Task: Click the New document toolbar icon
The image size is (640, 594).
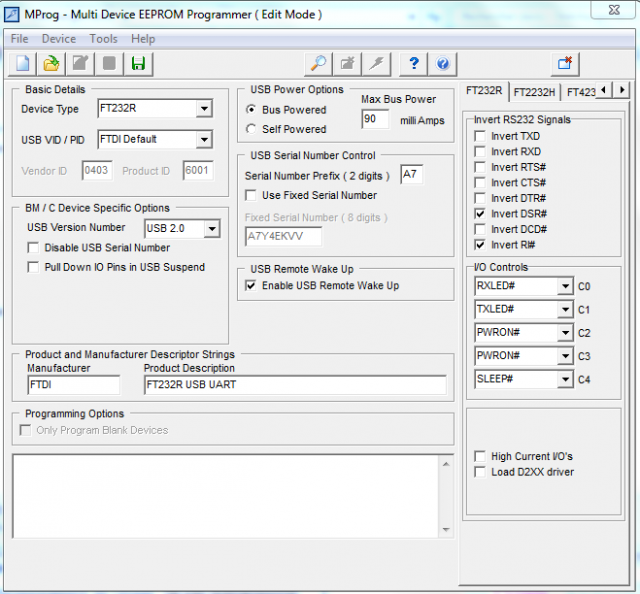Action: (22, 64)
